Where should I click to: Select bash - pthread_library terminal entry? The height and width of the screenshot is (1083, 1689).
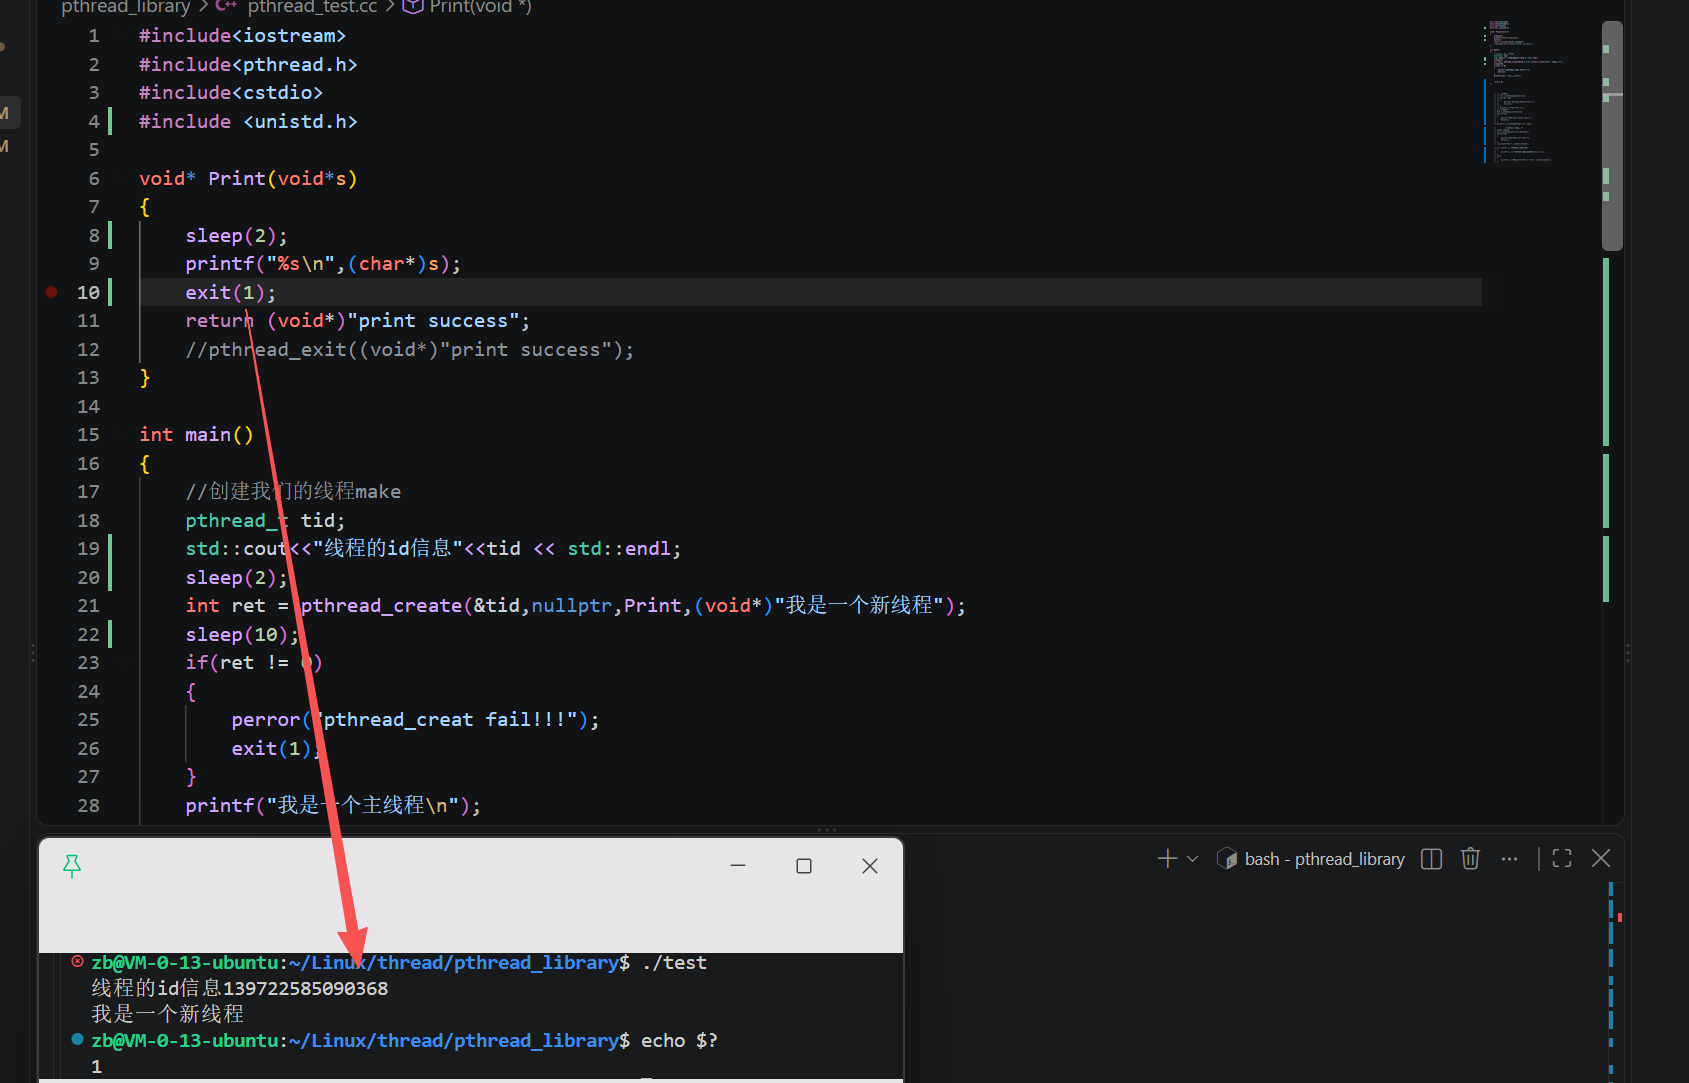point(1310,859)
